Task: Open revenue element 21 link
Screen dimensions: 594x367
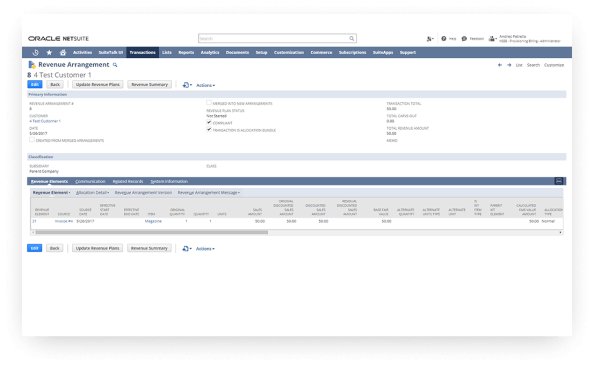Action: click(34, 221)
